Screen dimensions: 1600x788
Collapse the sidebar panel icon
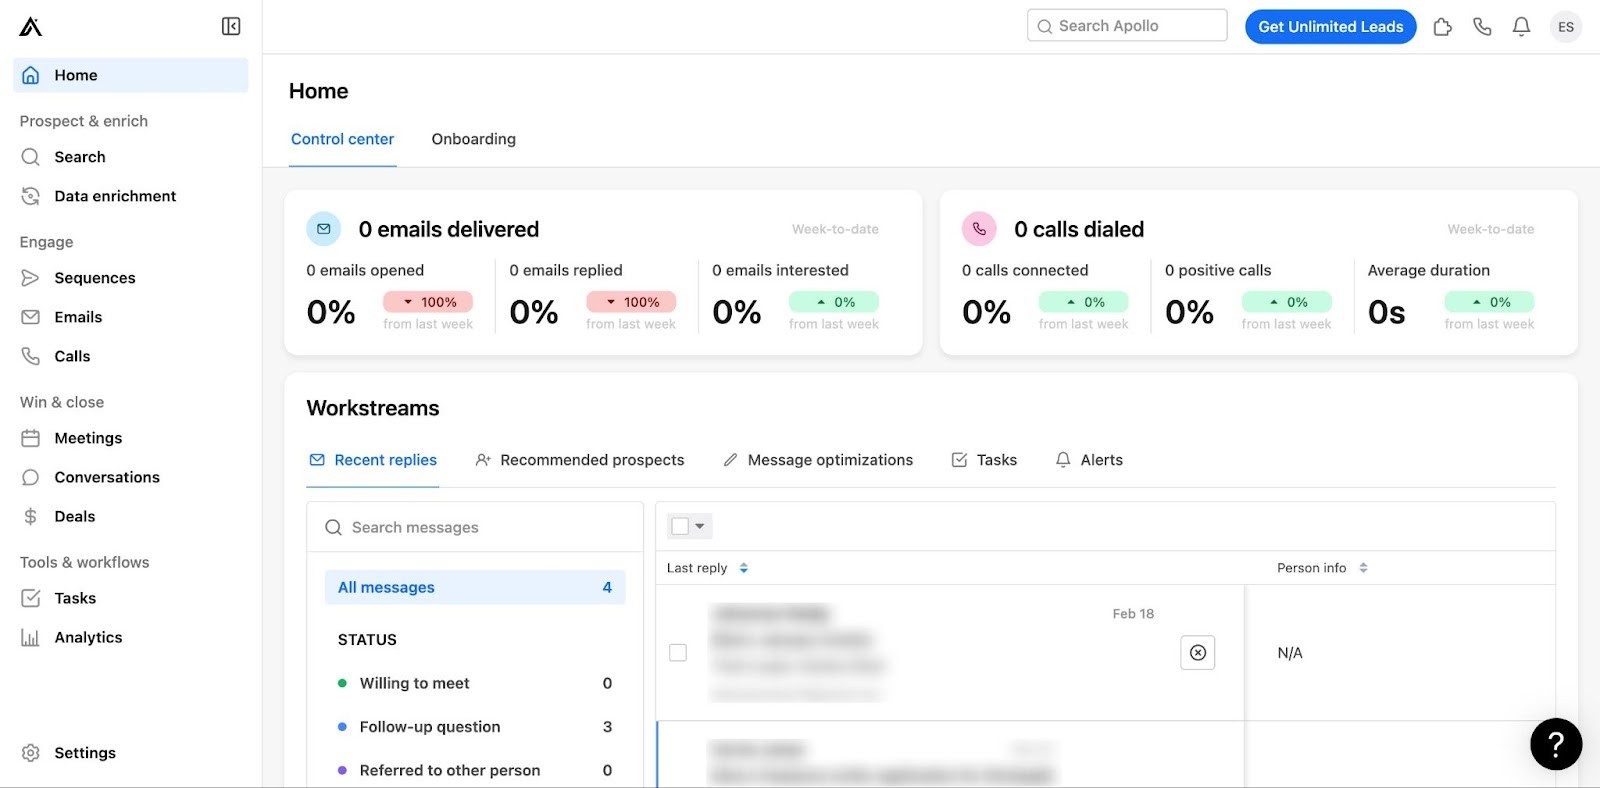[231, 26]
